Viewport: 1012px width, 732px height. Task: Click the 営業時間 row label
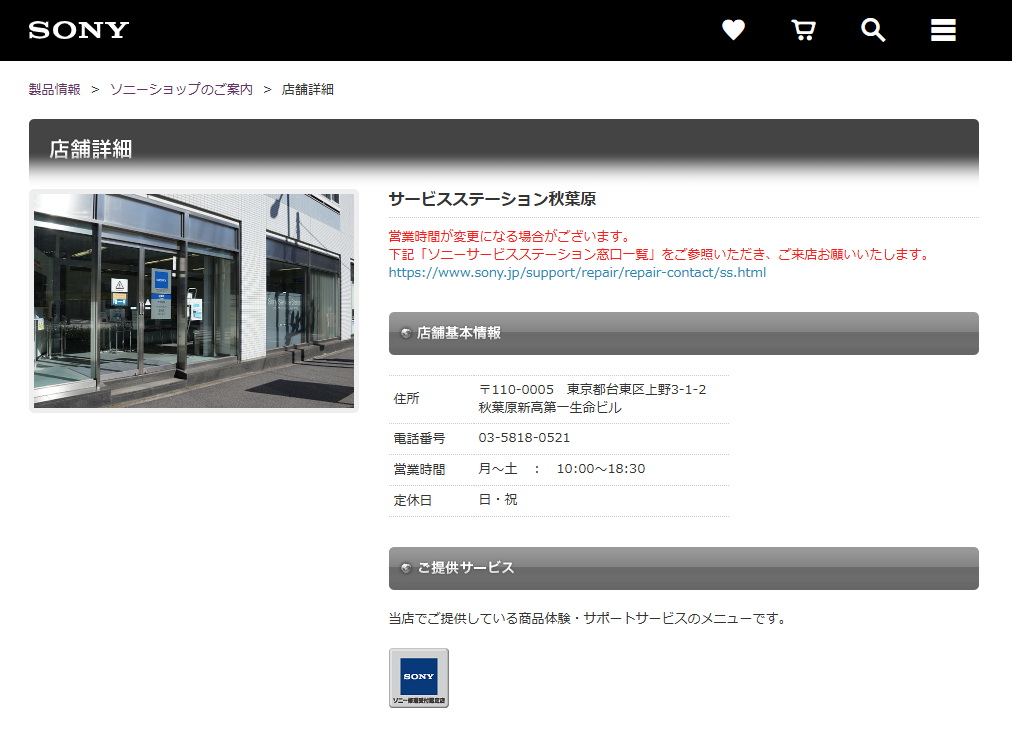point(420,470)
